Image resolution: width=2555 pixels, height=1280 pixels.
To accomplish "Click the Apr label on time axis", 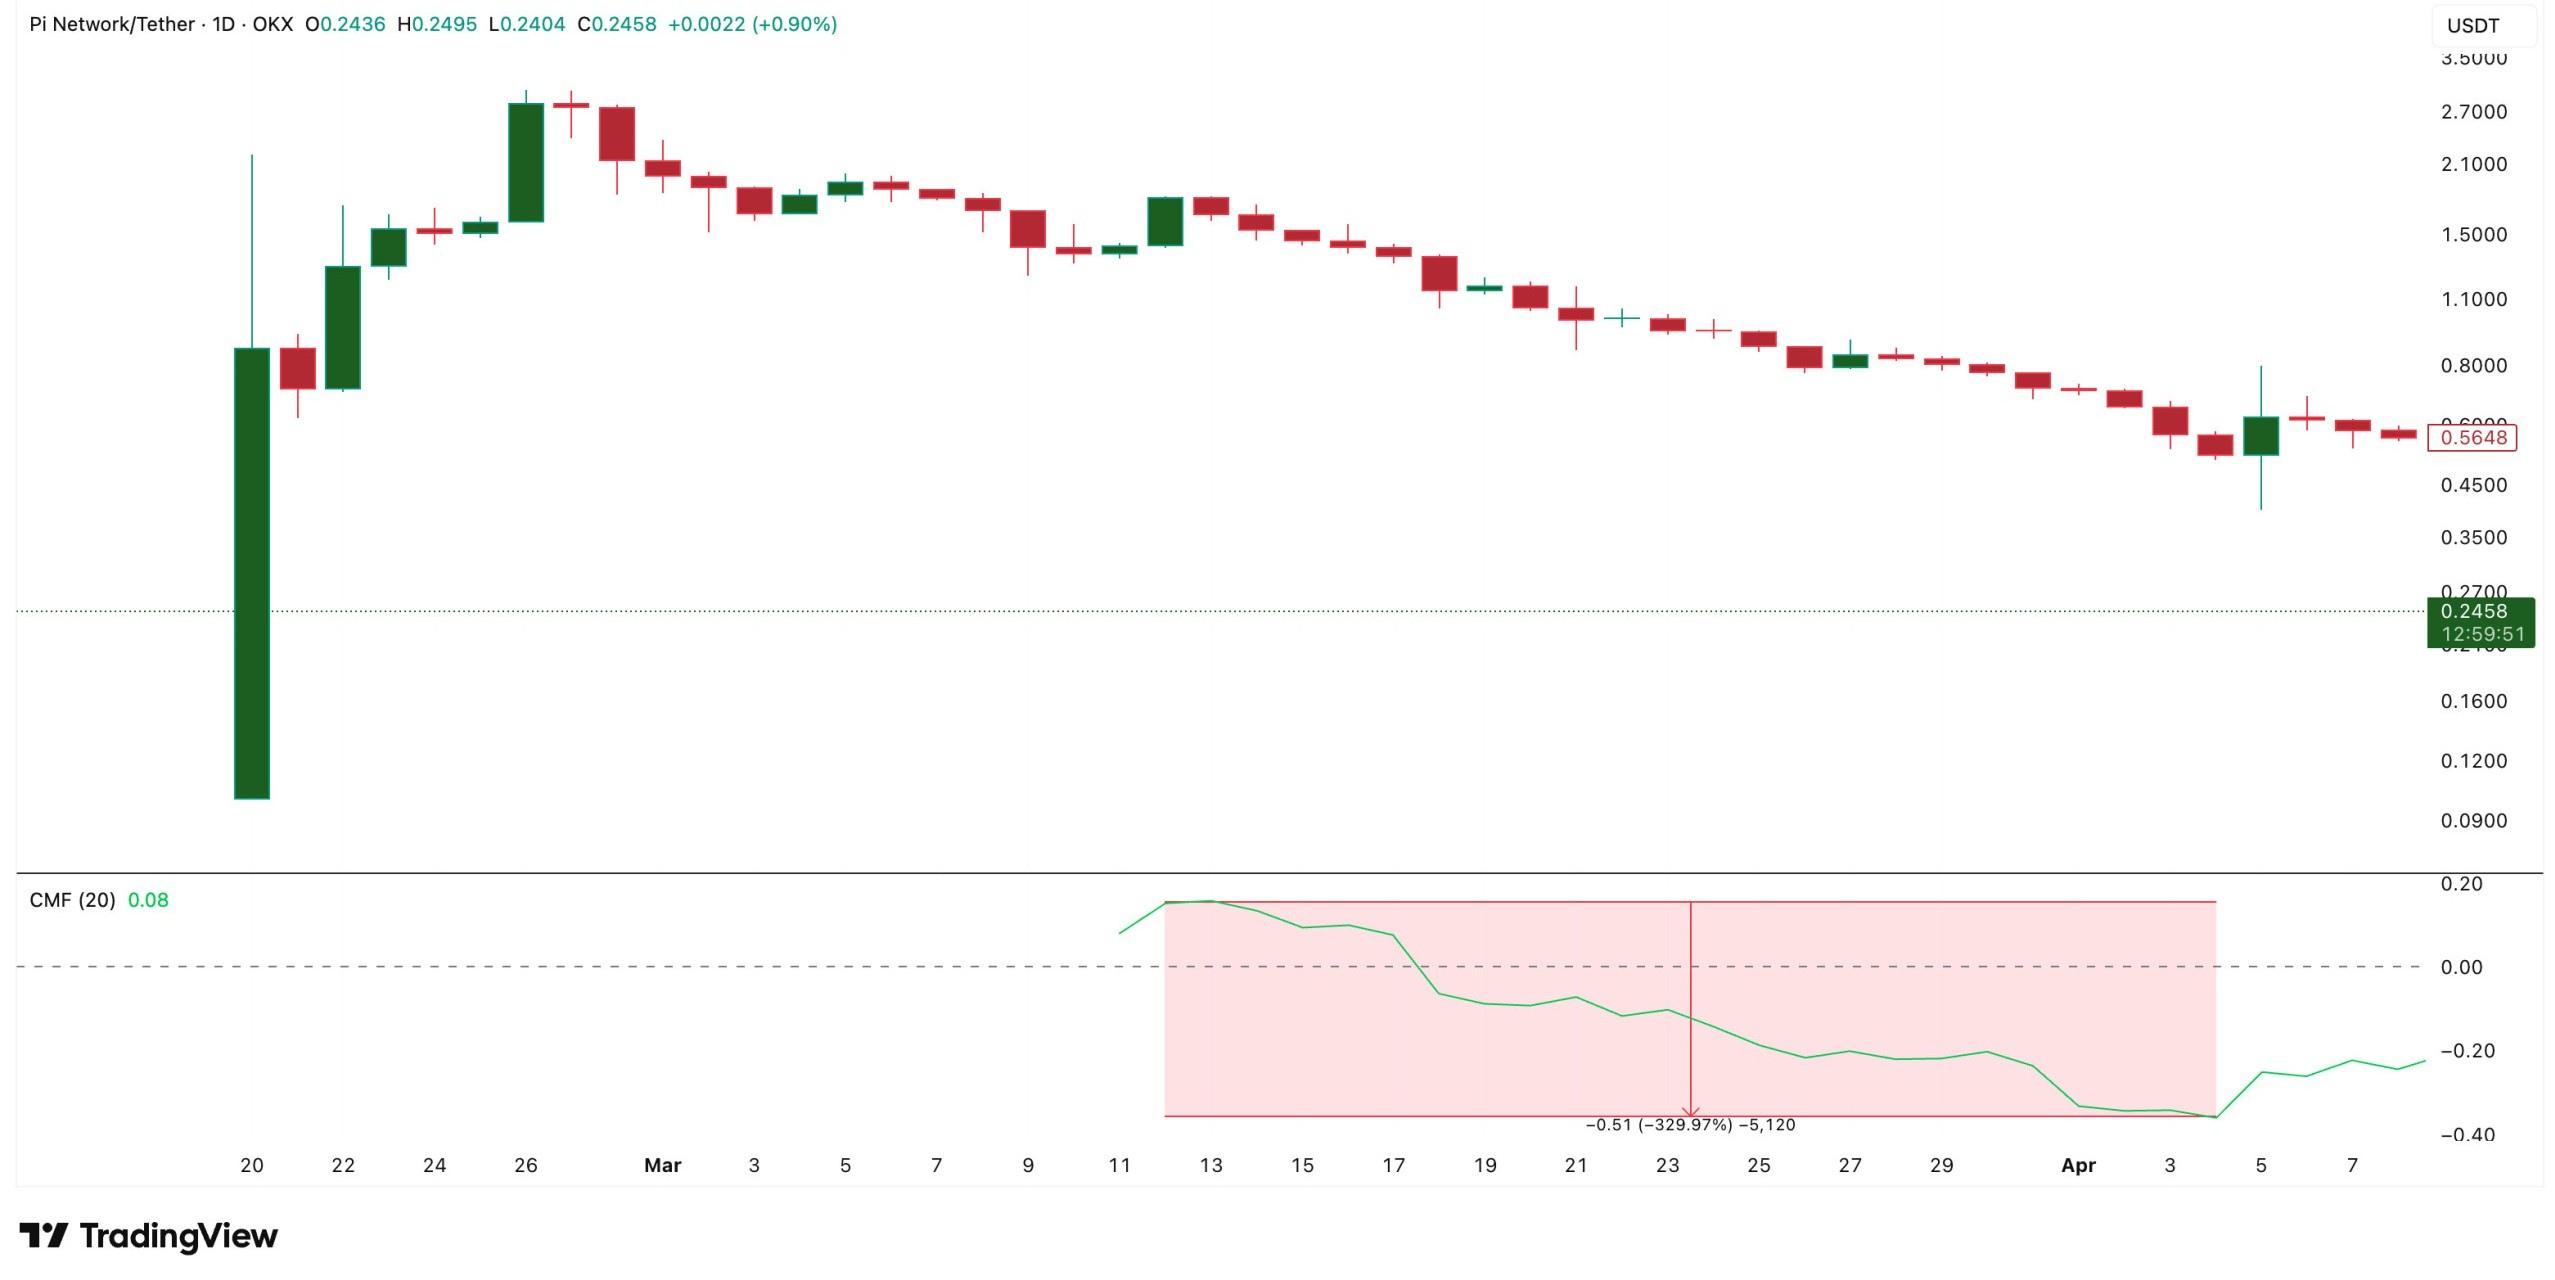I will (2078, 1165).
